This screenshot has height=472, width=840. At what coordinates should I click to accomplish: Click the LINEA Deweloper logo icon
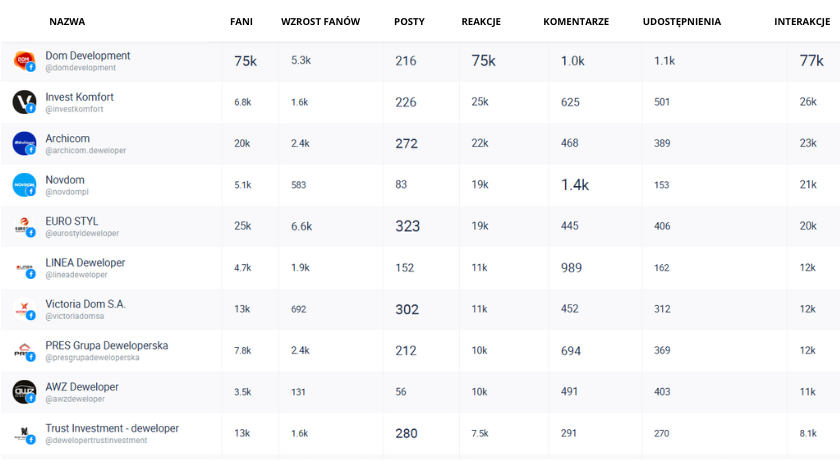pos(24,268)
